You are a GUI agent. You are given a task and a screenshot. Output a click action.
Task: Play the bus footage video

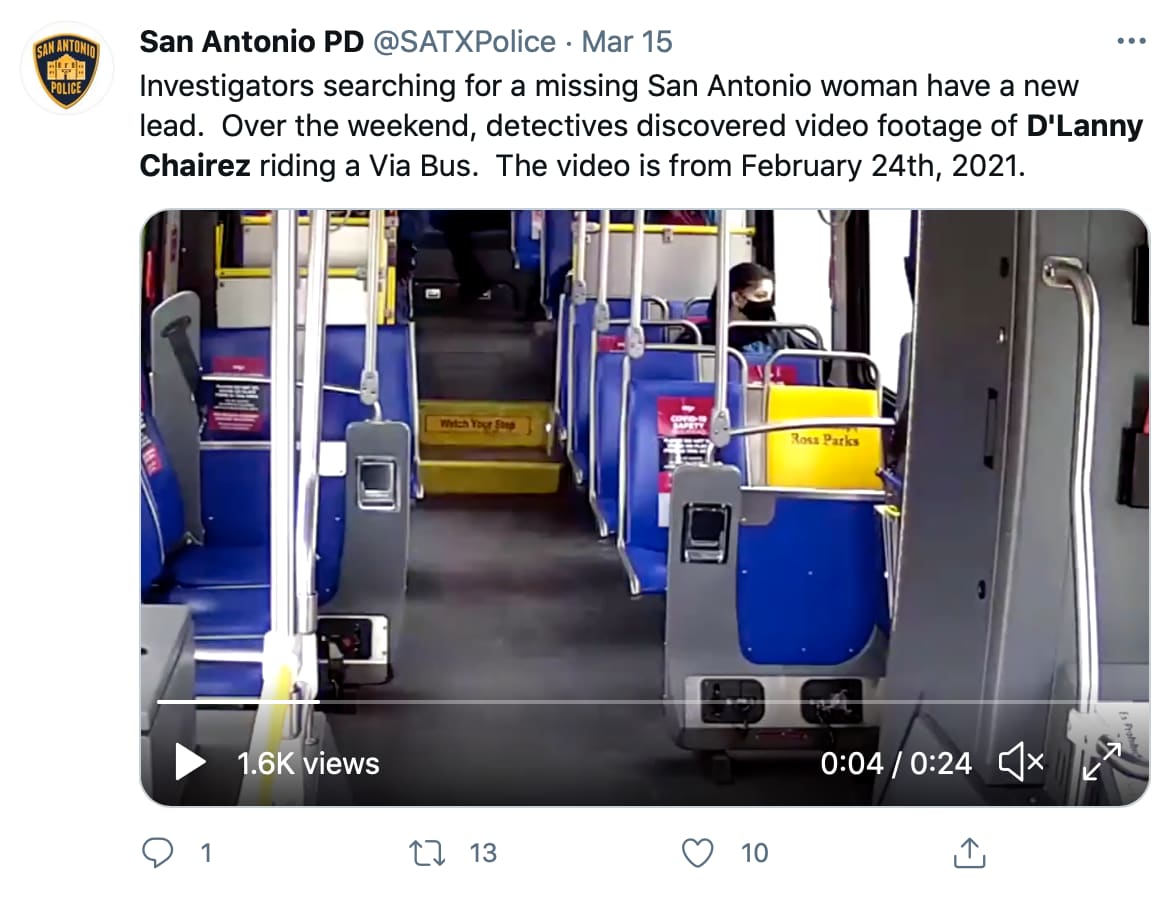coord(190,763)
